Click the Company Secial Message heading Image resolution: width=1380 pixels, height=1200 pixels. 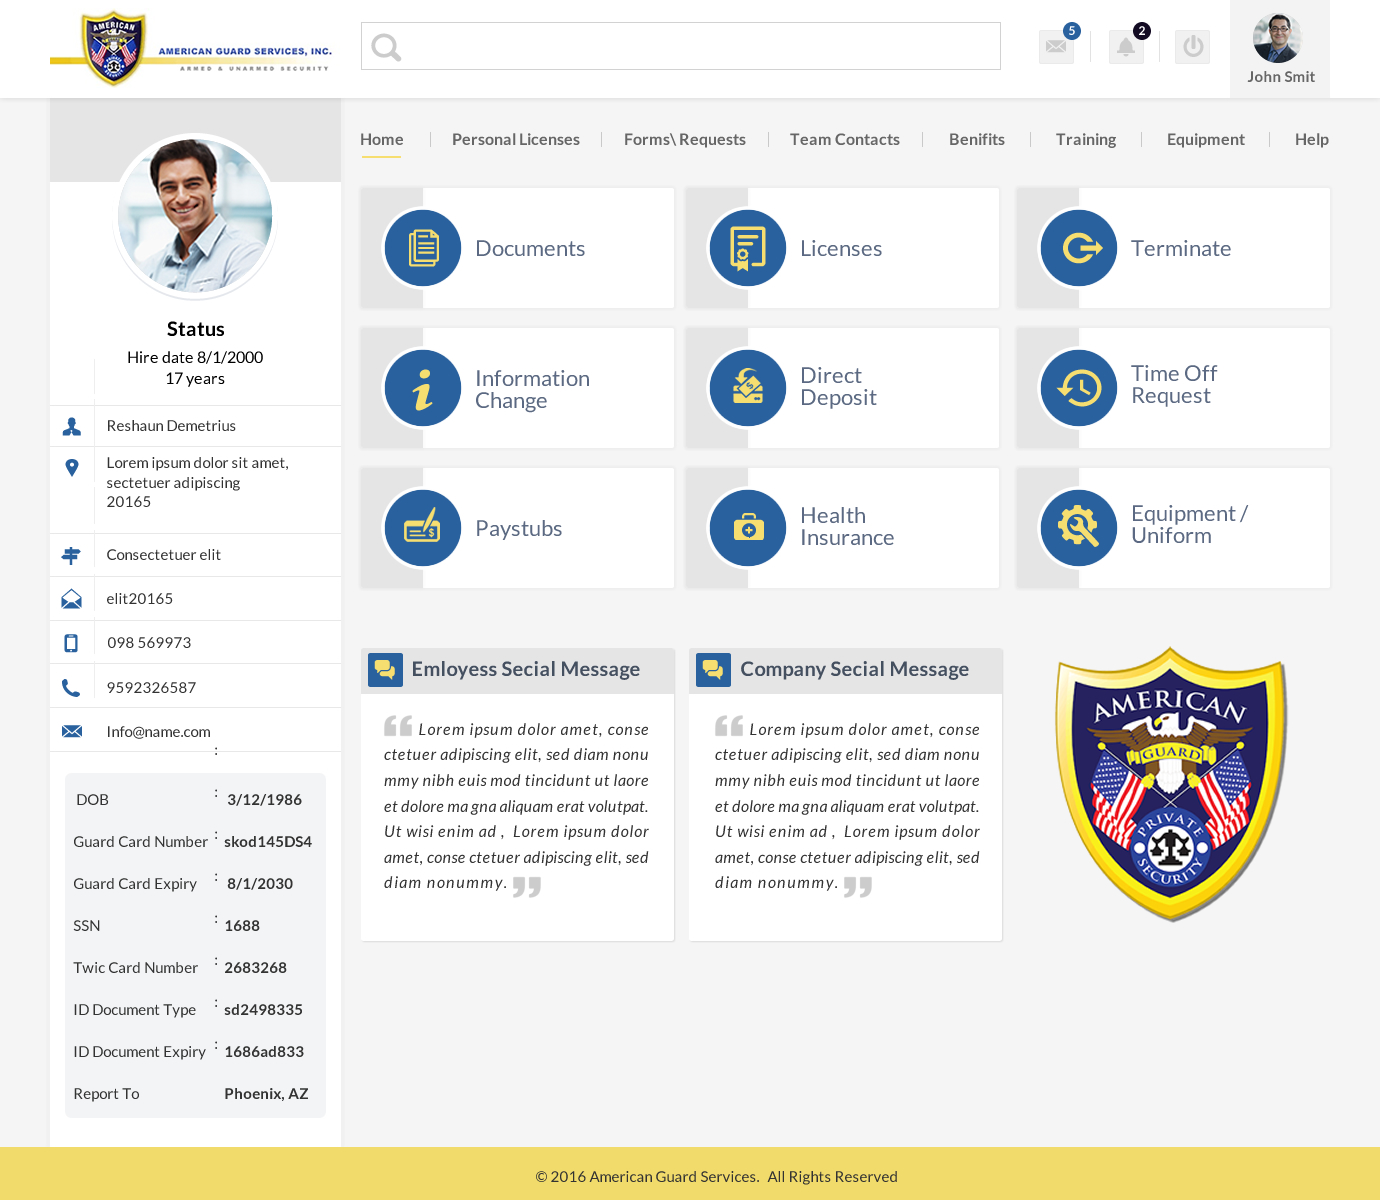[855, 670]
